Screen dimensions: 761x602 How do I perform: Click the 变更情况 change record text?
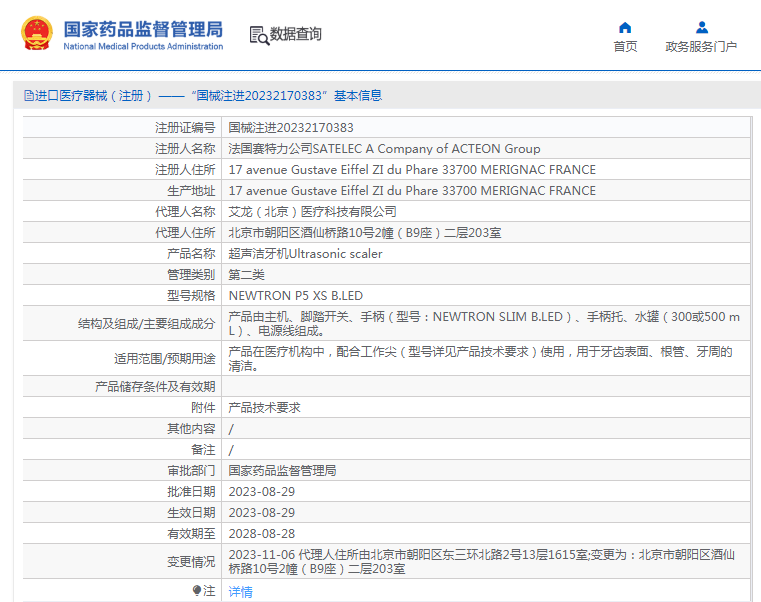pos(481,561)
